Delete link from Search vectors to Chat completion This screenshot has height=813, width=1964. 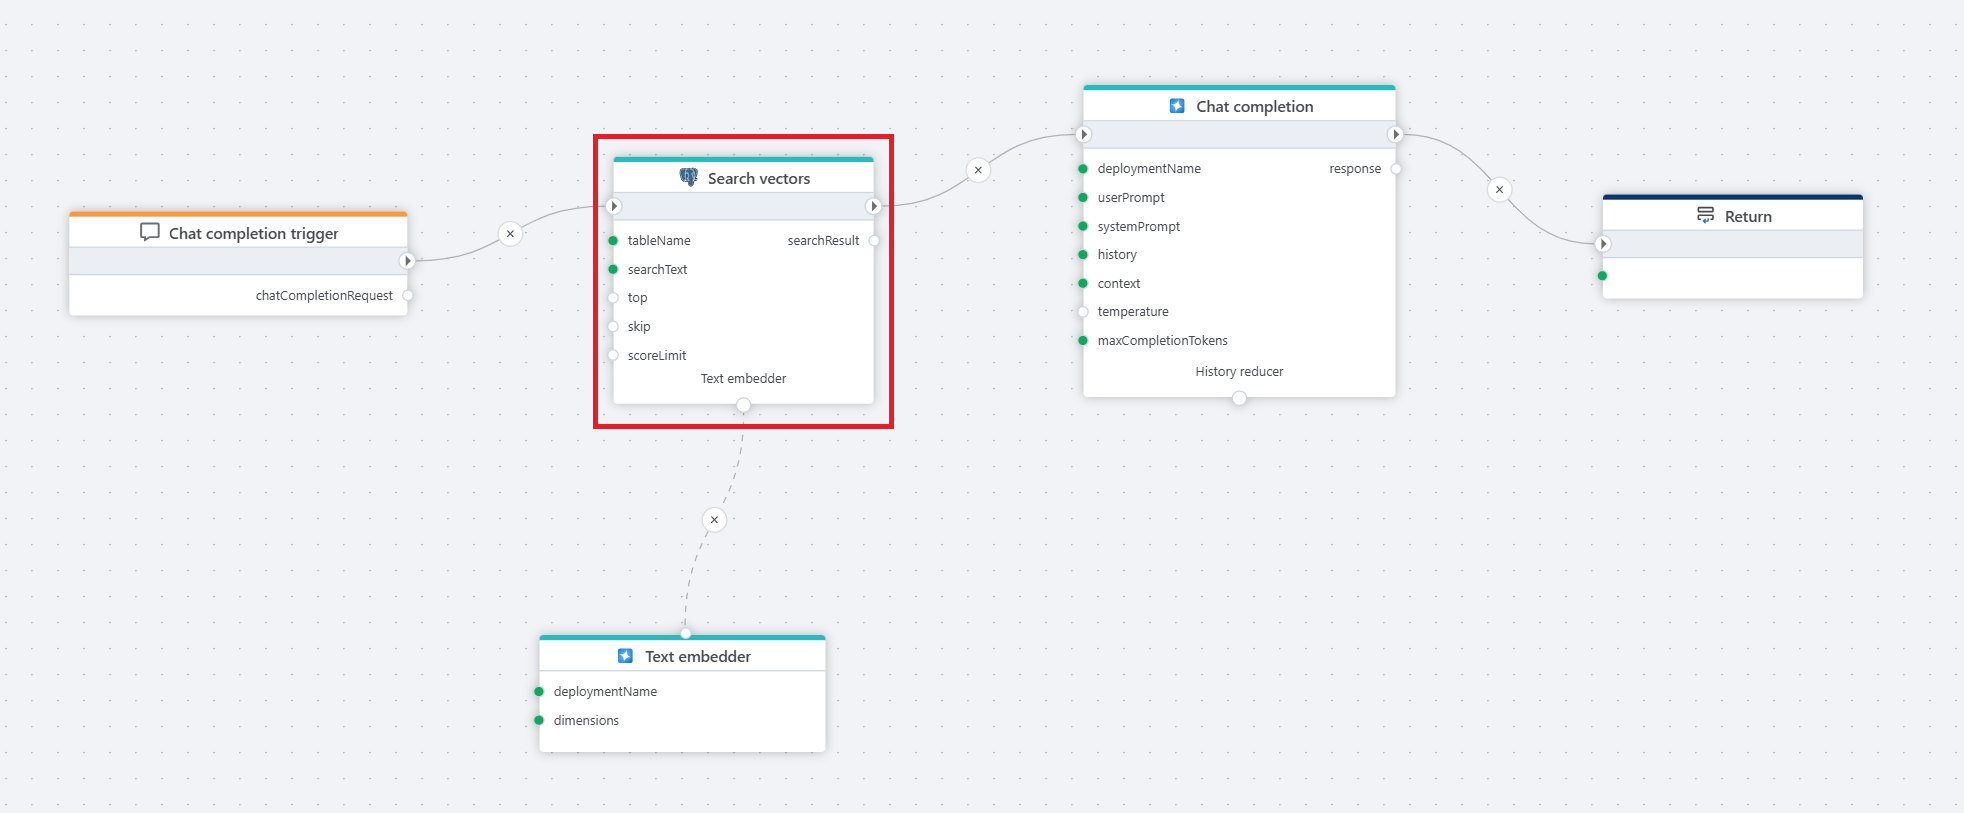tap(978, 170)
